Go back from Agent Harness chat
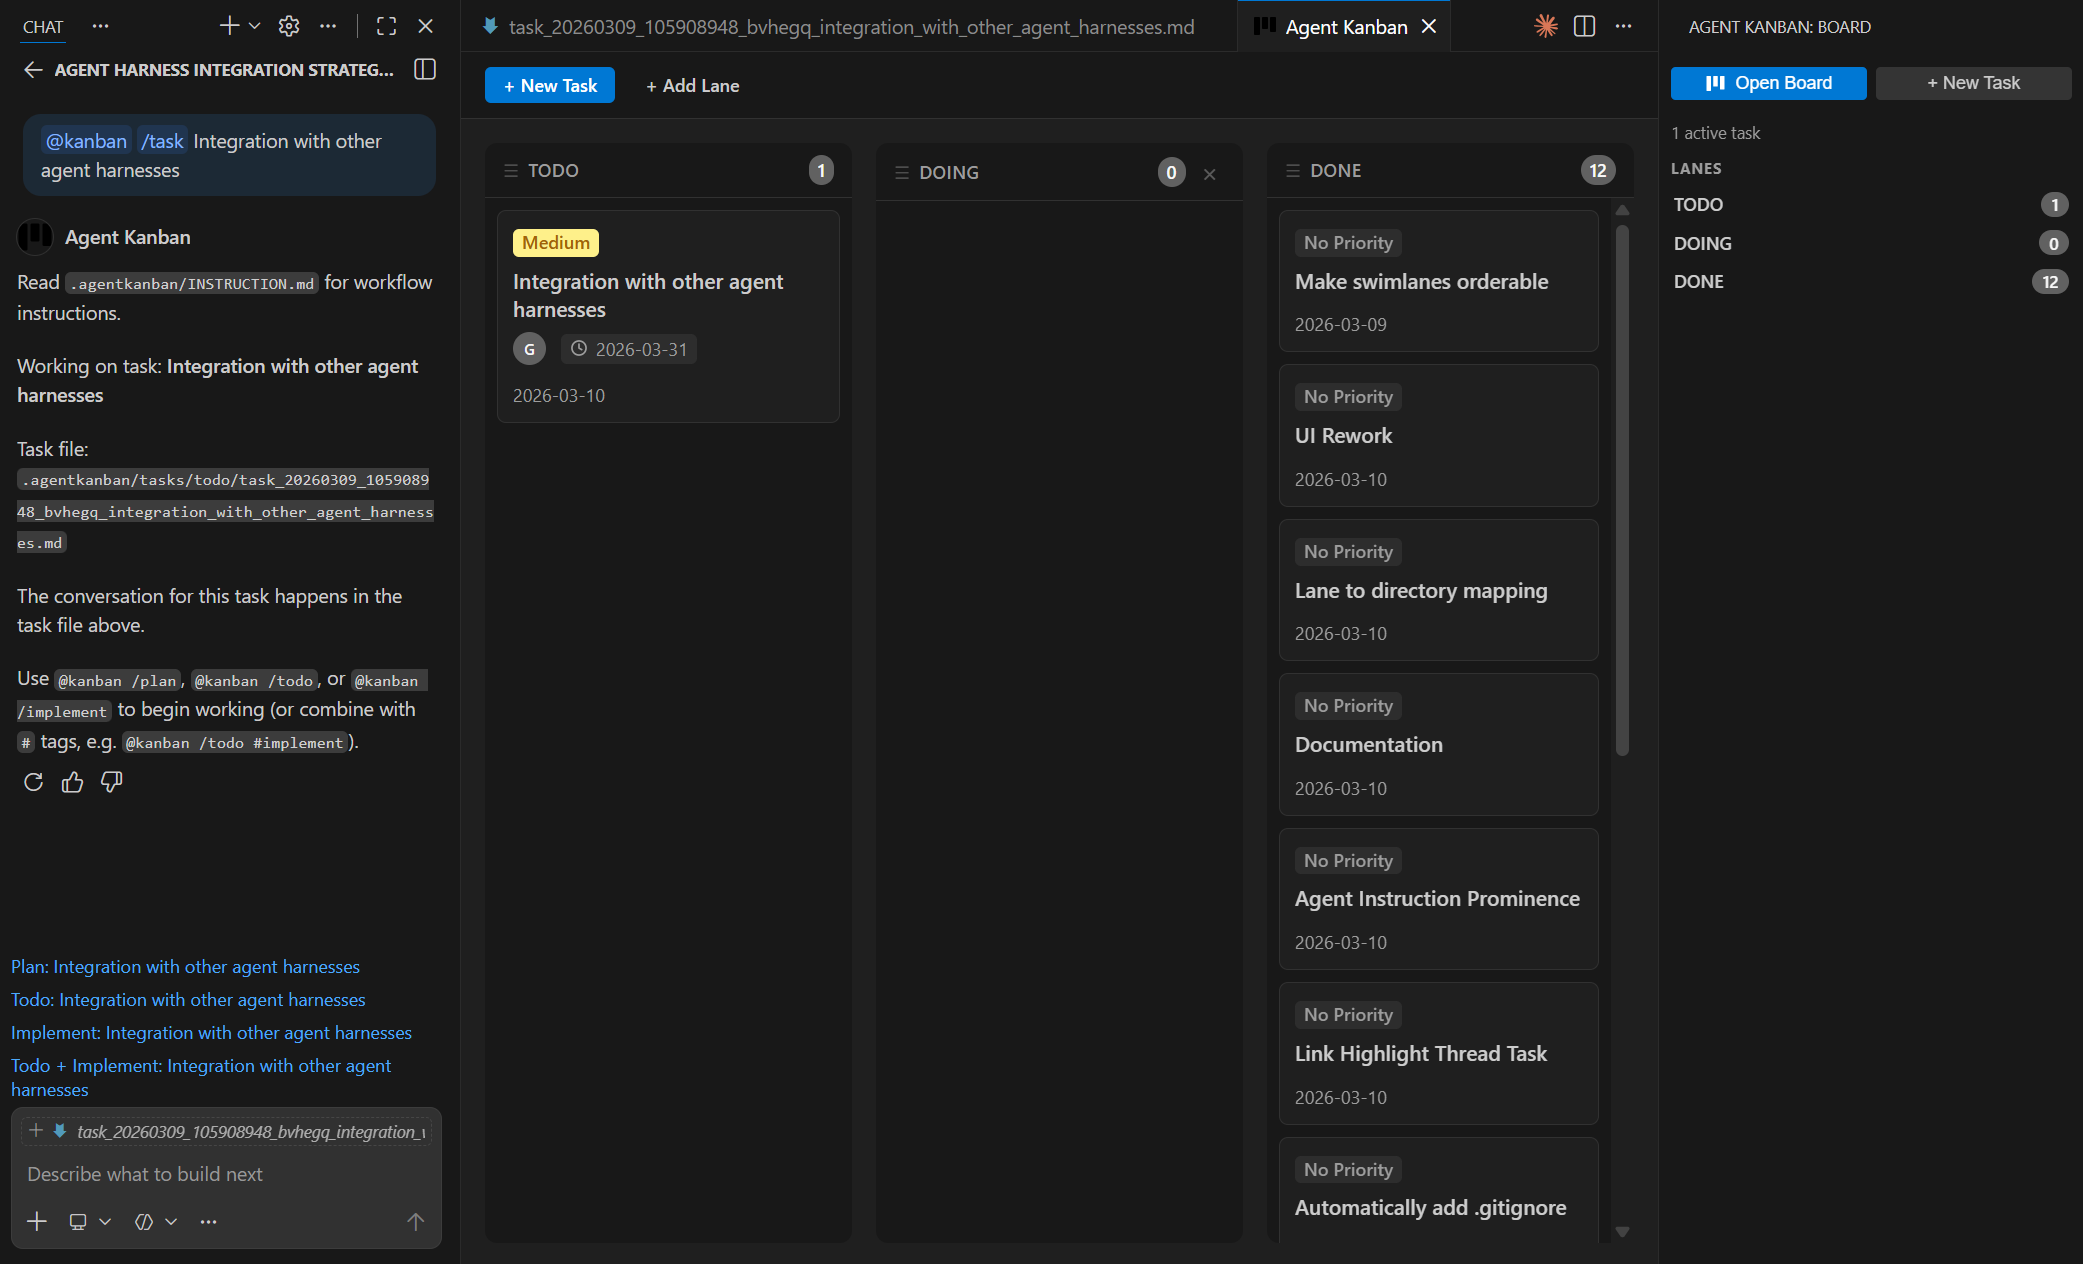 click(33, 69)
